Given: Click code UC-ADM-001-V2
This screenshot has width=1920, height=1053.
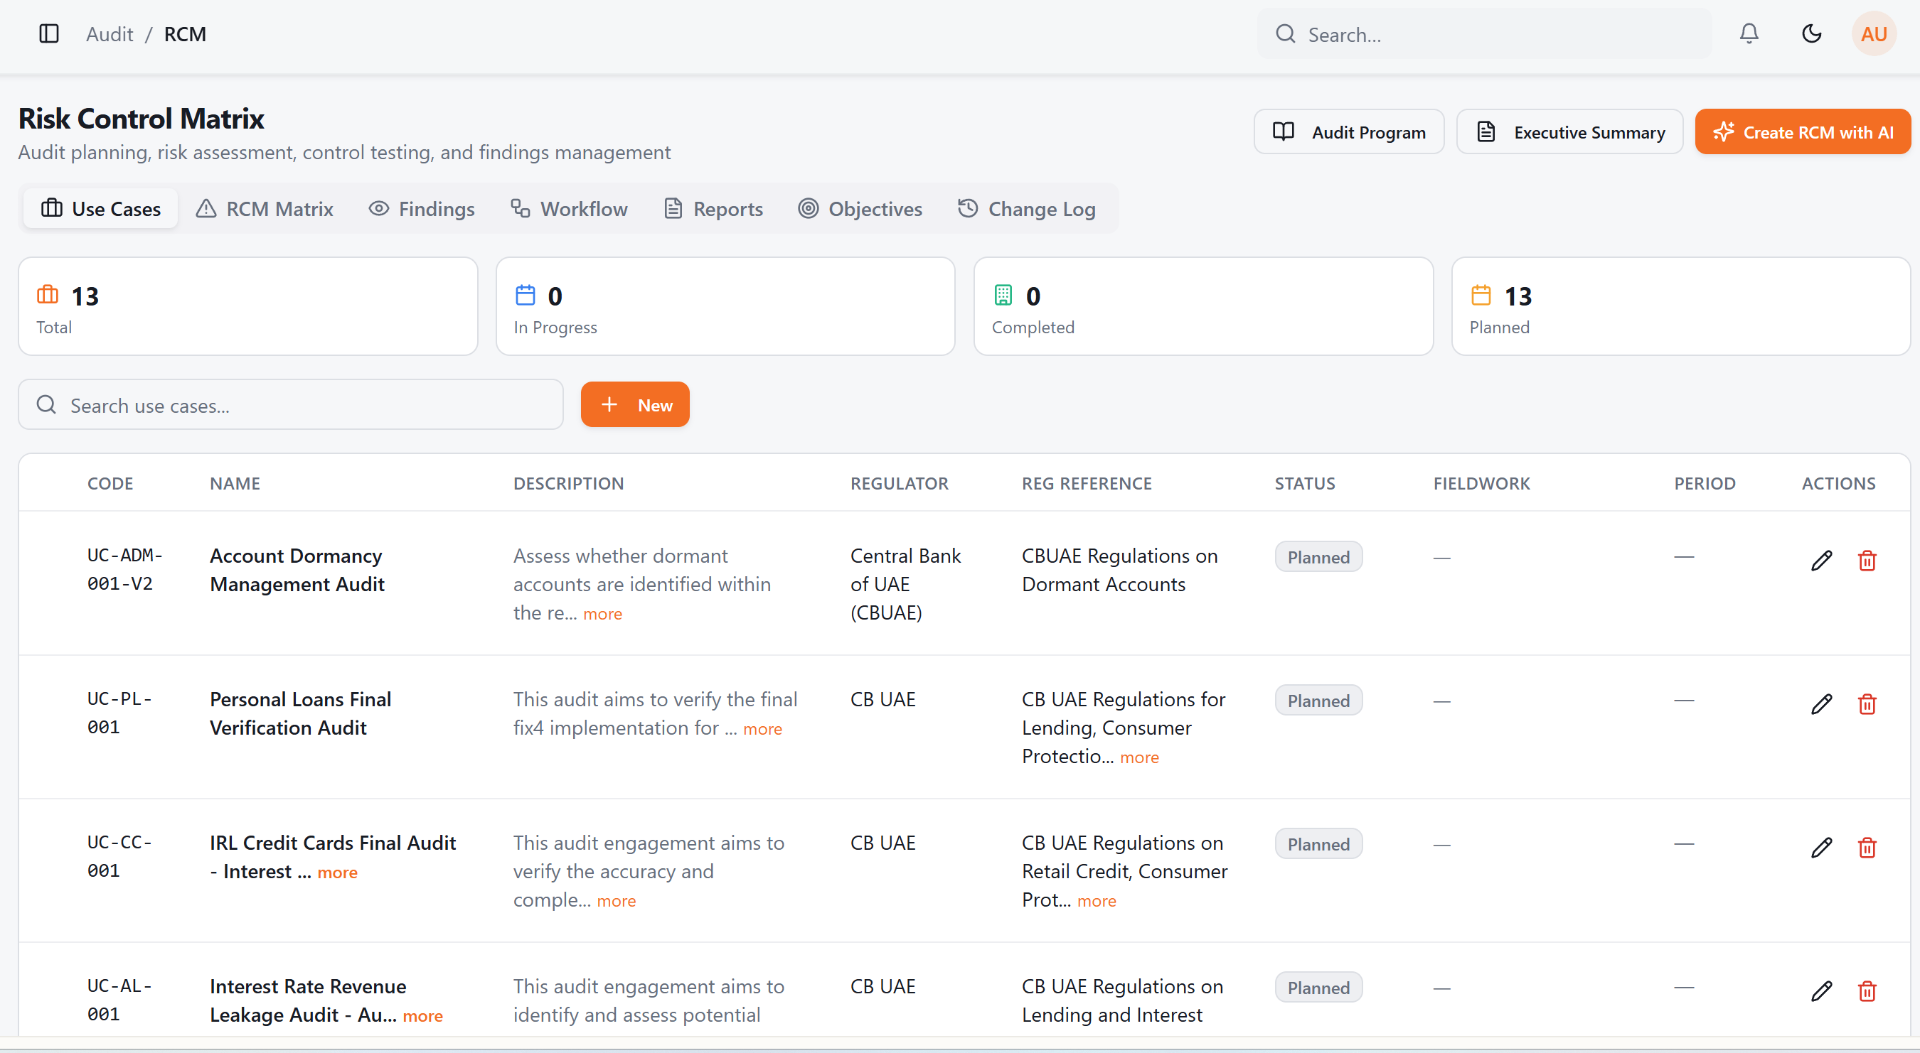Looking at the screenshot, I should (125, 569).
